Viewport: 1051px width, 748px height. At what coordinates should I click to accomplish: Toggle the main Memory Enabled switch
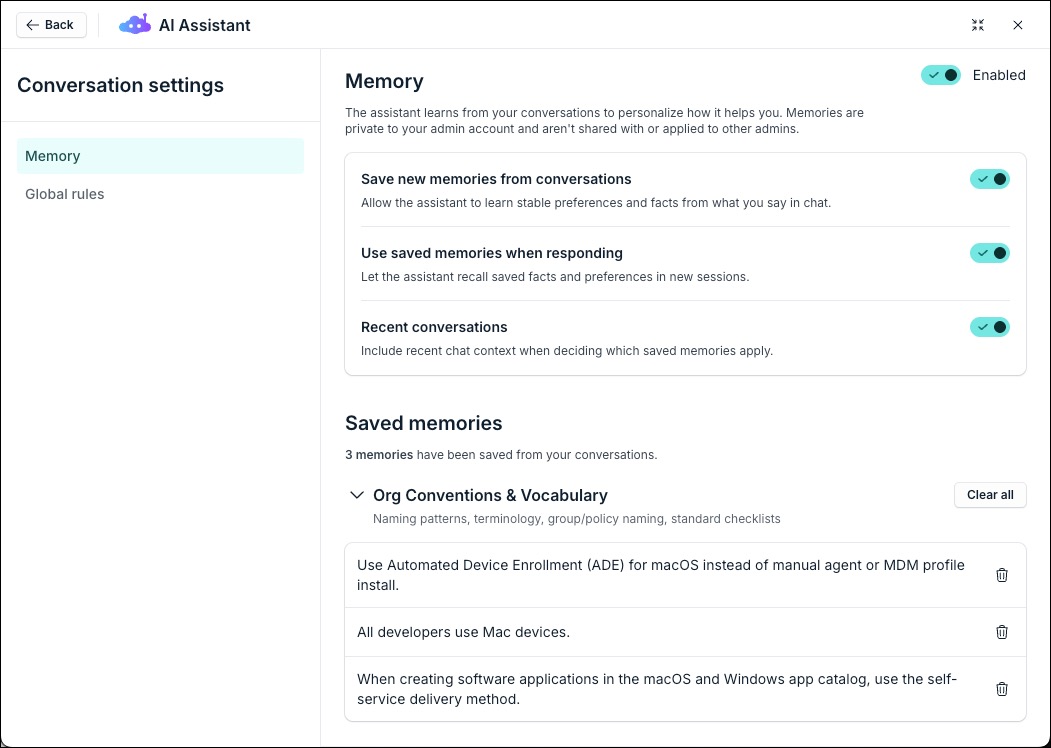point(941,75)
